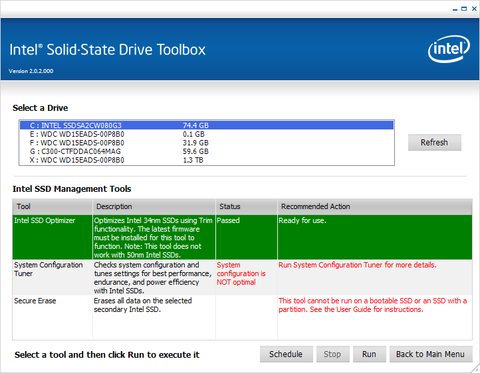Click the Intel logo in the header
Viewport: 480px width, 373px height.
449,49
